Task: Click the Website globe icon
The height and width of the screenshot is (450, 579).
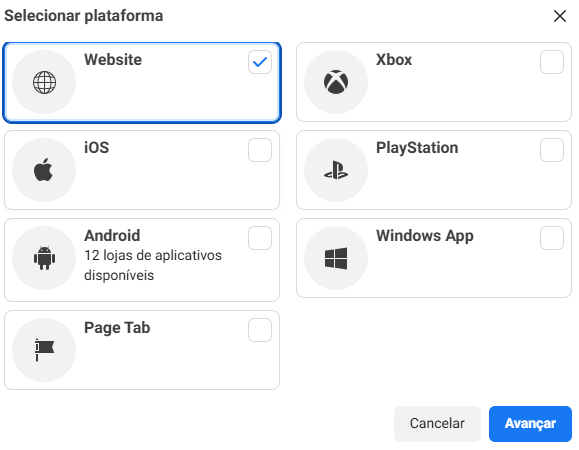Action: [44, 82]
